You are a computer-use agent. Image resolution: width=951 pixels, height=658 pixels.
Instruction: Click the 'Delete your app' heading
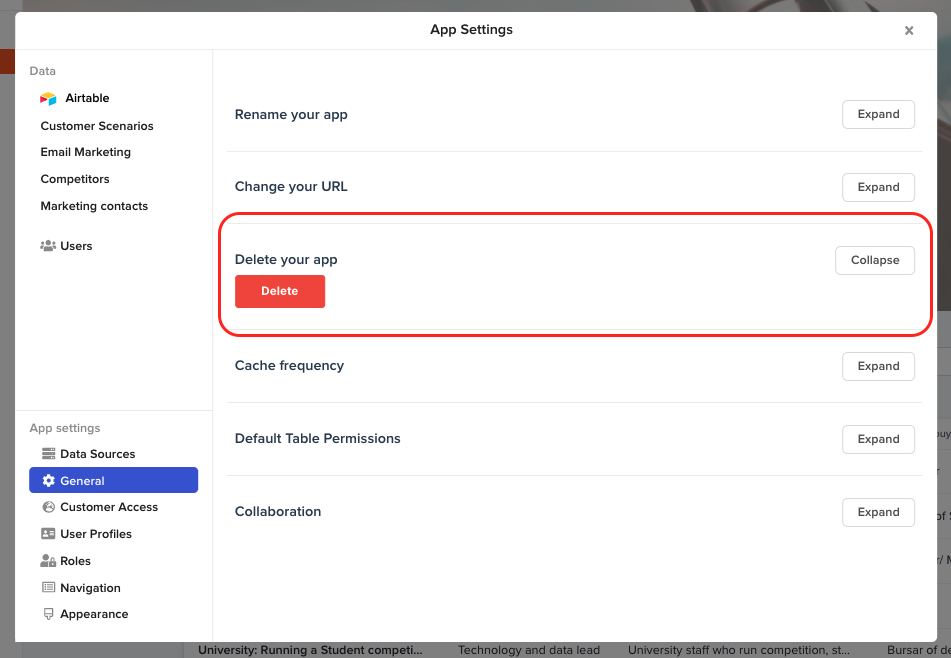(x=286, y=260)
